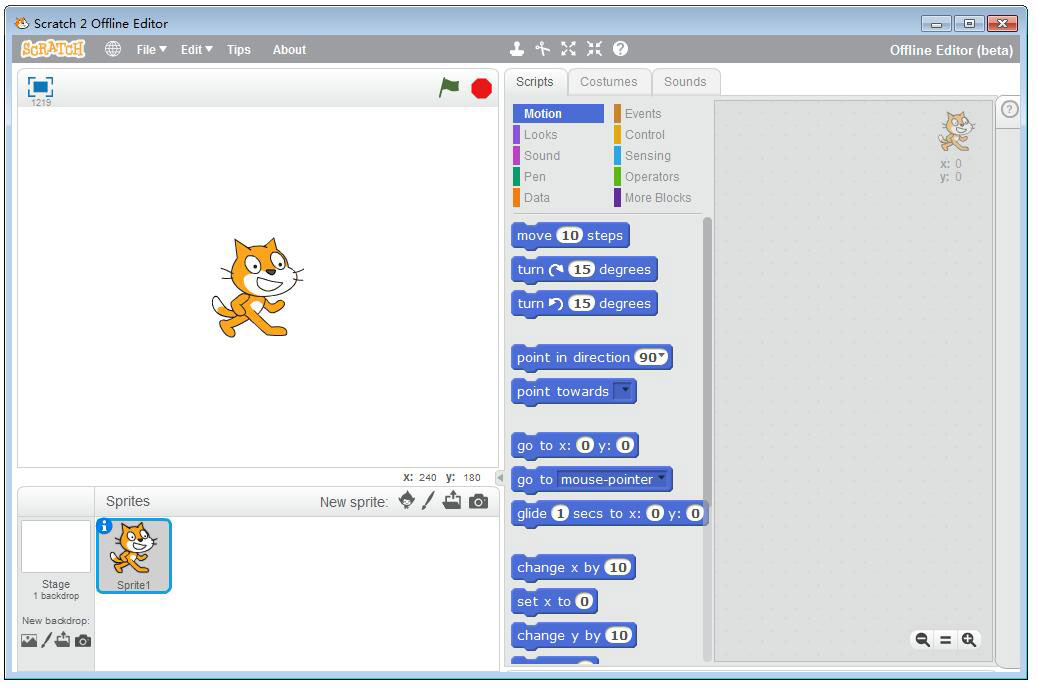Expand the go to mouse-pointer dropdown
This screenshot has height=691, width=1038.
[661, 479]
